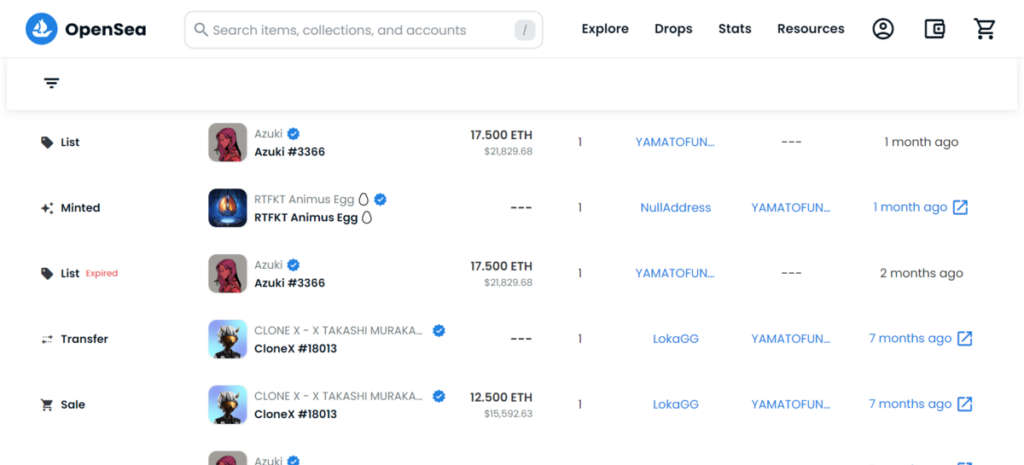This screenshot has width=1024, height=465.
Task: Open the Explore menu
Action: point(605,29)
